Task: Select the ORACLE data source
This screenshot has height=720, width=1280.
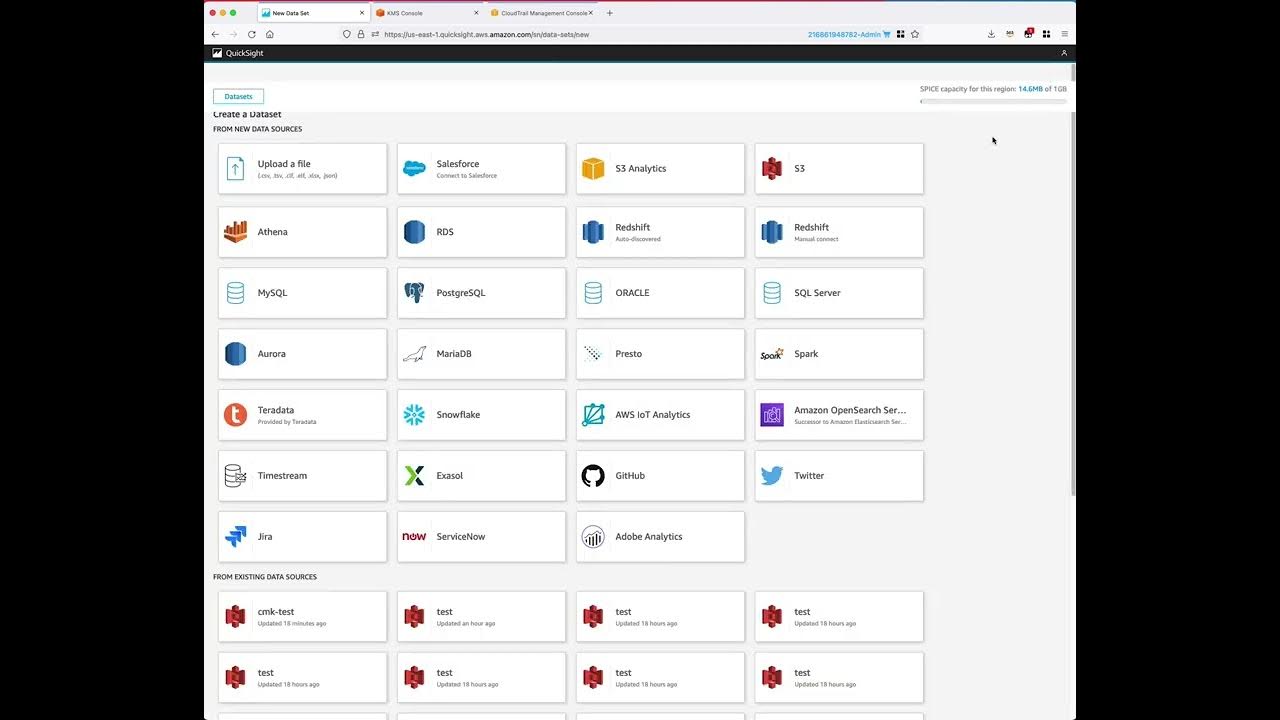Action: [x=660, y=293]
